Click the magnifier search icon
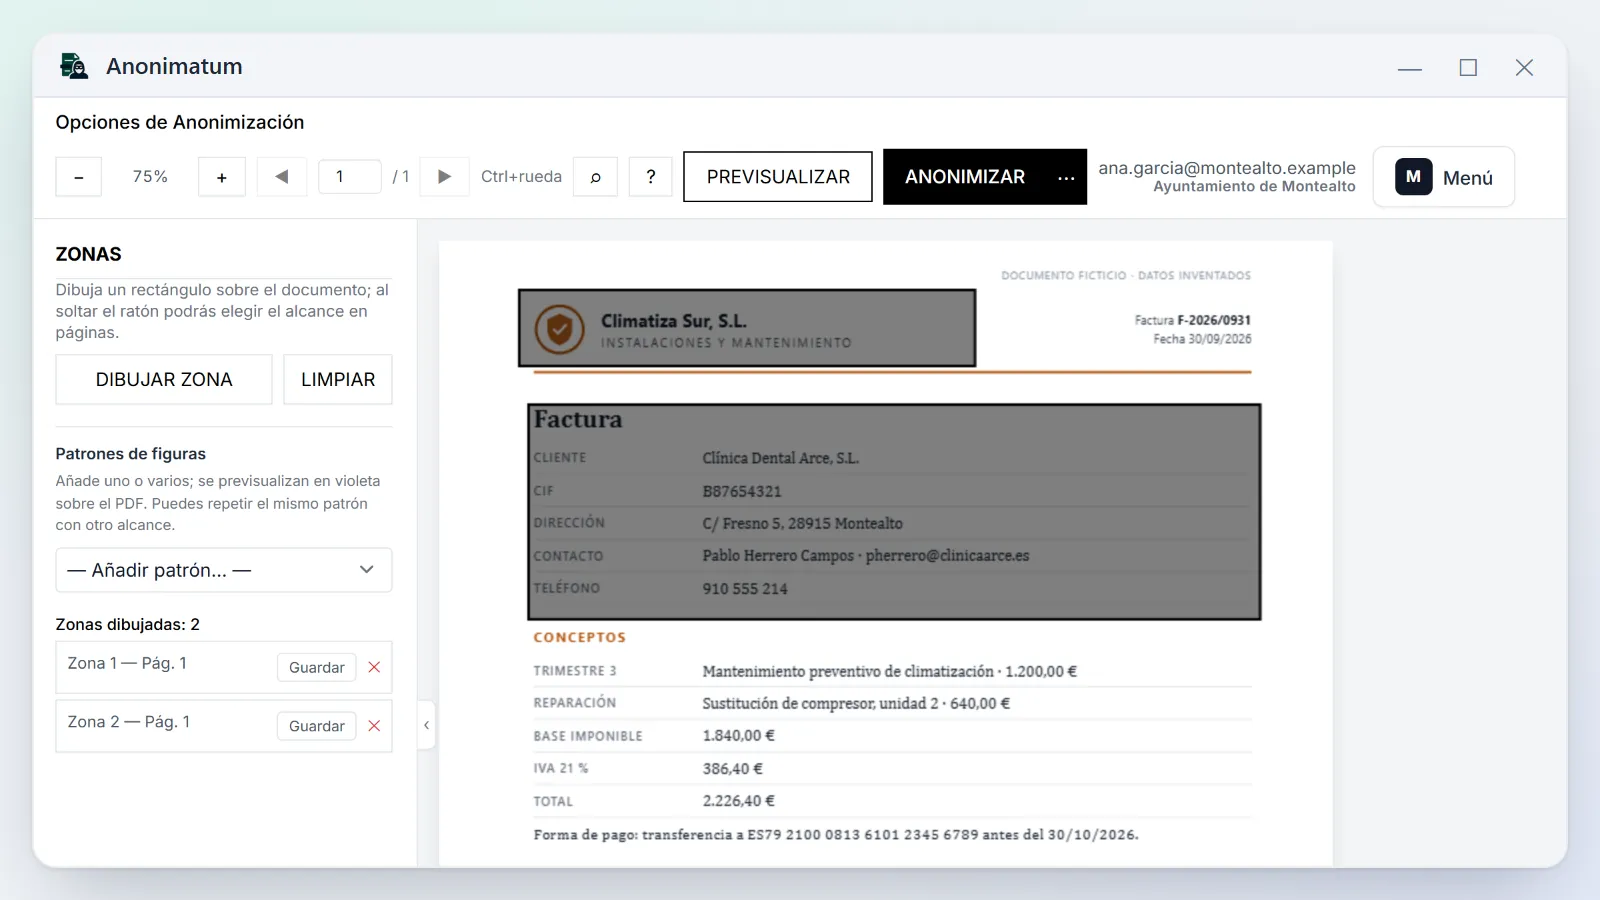 pos(595,177)
